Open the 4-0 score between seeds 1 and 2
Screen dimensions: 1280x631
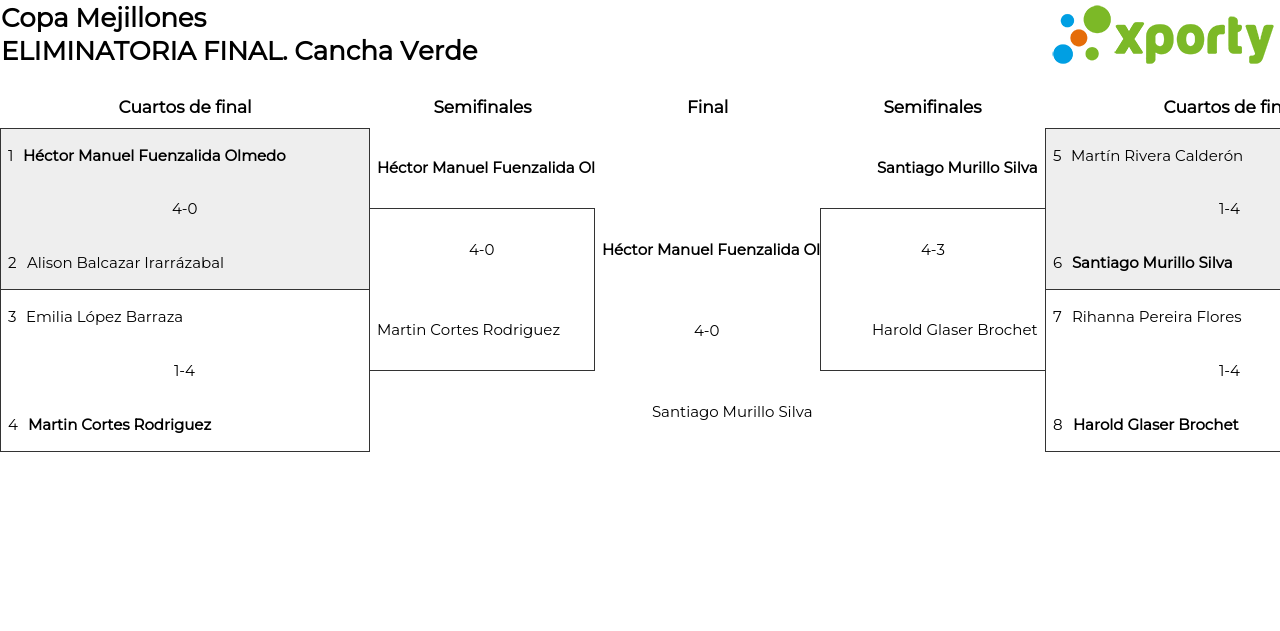[x=185, y=209]
